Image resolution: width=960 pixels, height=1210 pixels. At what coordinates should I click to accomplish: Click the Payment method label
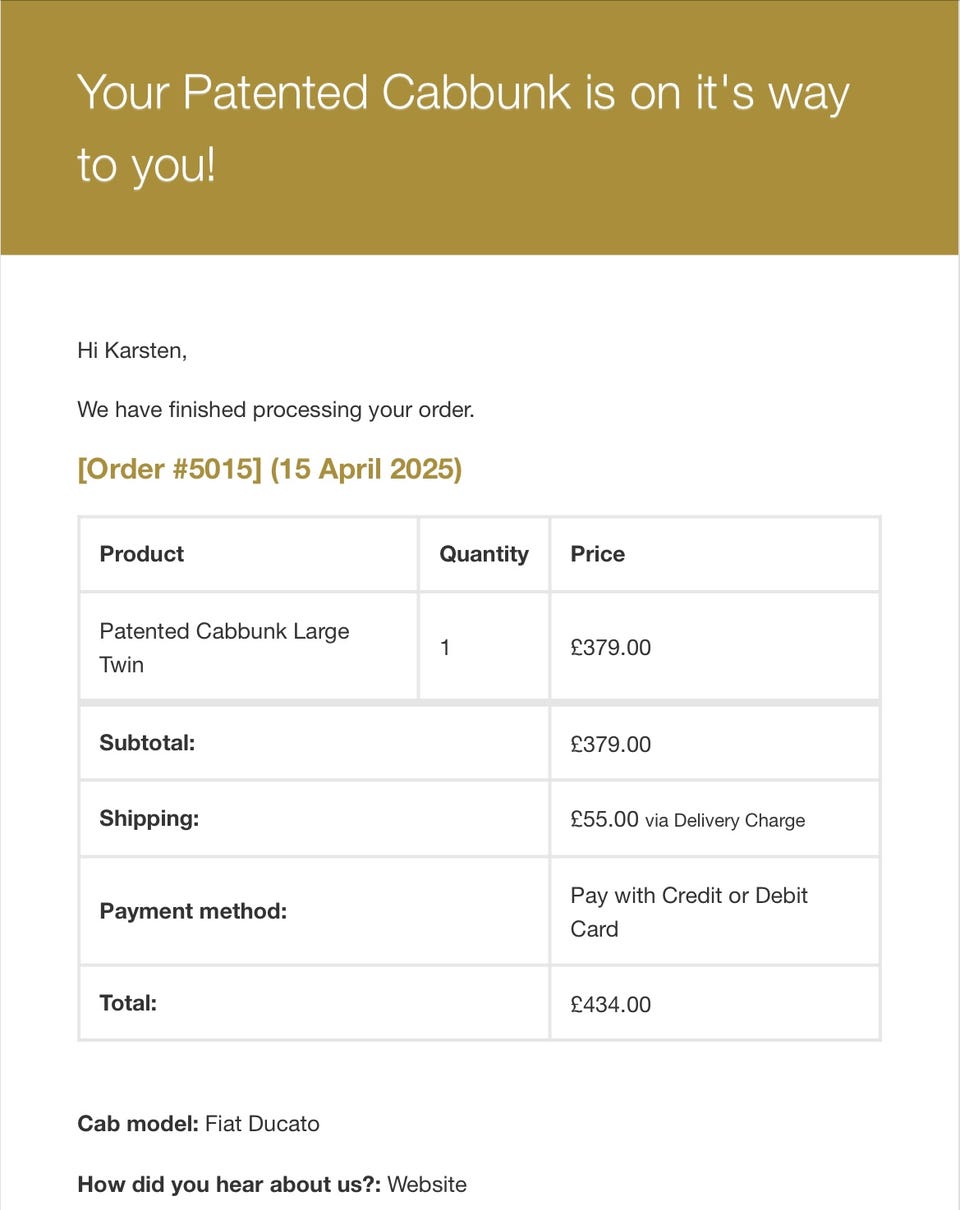click(193, 911)
